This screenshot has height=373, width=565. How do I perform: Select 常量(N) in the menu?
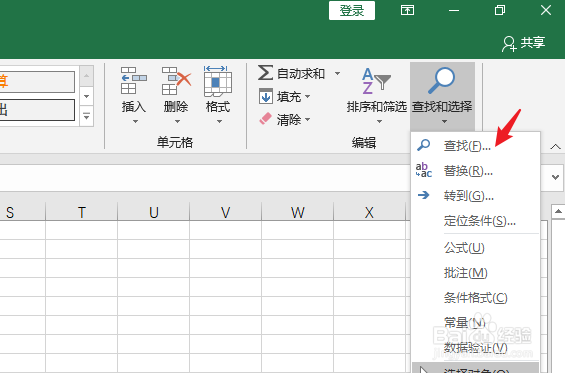475,323
